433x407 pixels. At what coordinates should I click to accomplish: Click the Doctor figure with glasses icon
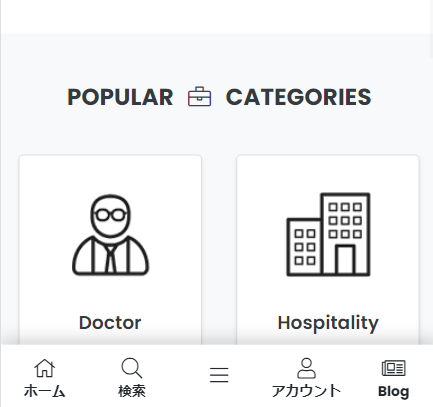pyautogui.click(x=111, y=235)
